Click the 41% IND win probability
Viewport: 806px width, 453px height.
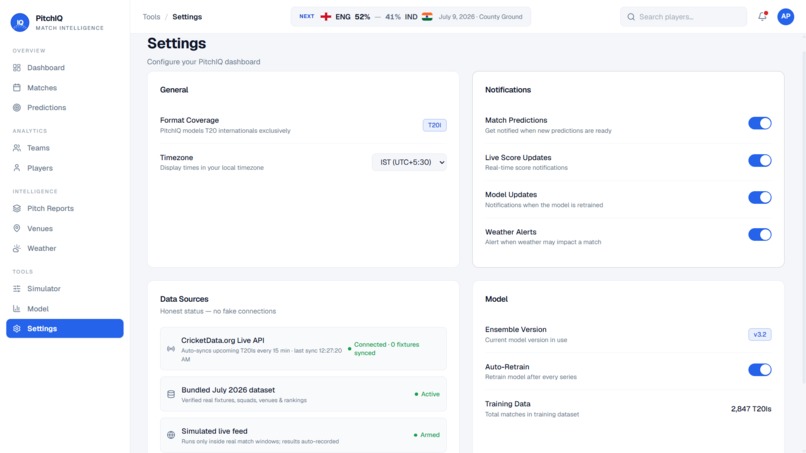(x=401, y=17)
